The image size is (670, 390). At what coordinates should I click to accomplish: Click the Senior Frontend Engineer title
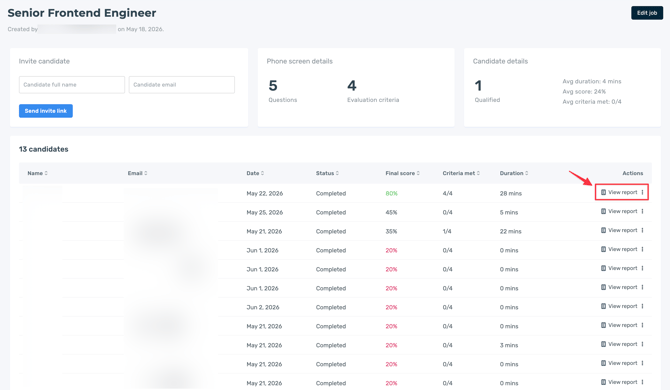82,13
